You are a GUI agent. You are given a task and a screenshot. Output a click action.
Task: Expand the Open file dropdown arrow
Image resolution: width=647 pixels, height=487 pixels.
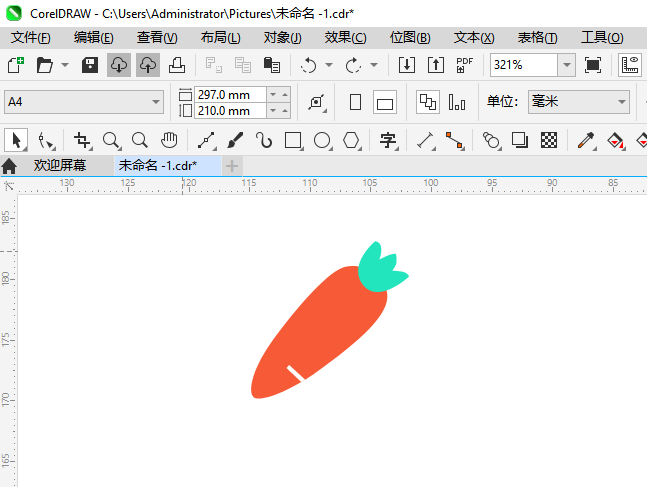coord(65,65)
